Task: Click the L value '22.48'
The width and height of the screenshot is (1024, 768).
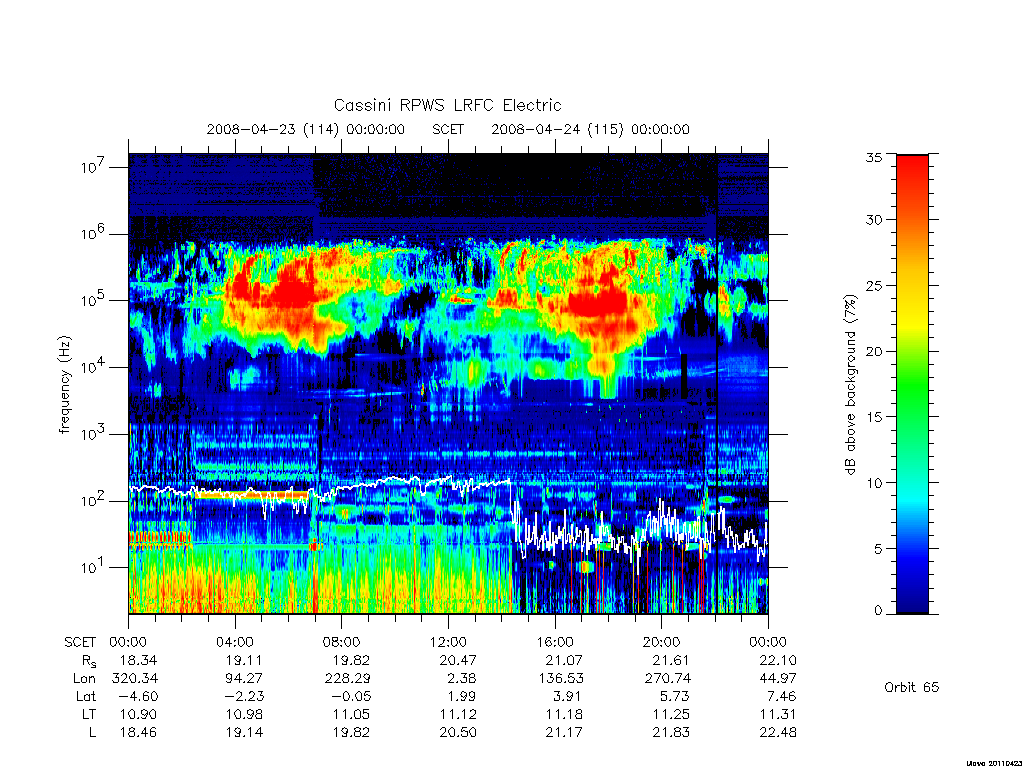Action: [x=778, y=732]
